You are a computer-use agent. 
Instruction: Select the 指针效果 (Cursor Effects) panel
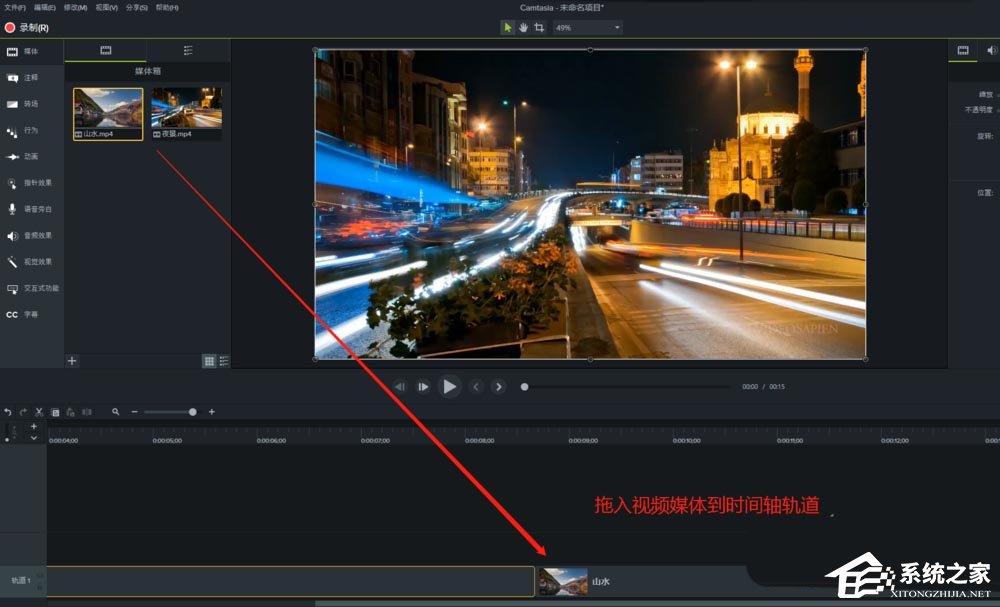coord(30,183)
